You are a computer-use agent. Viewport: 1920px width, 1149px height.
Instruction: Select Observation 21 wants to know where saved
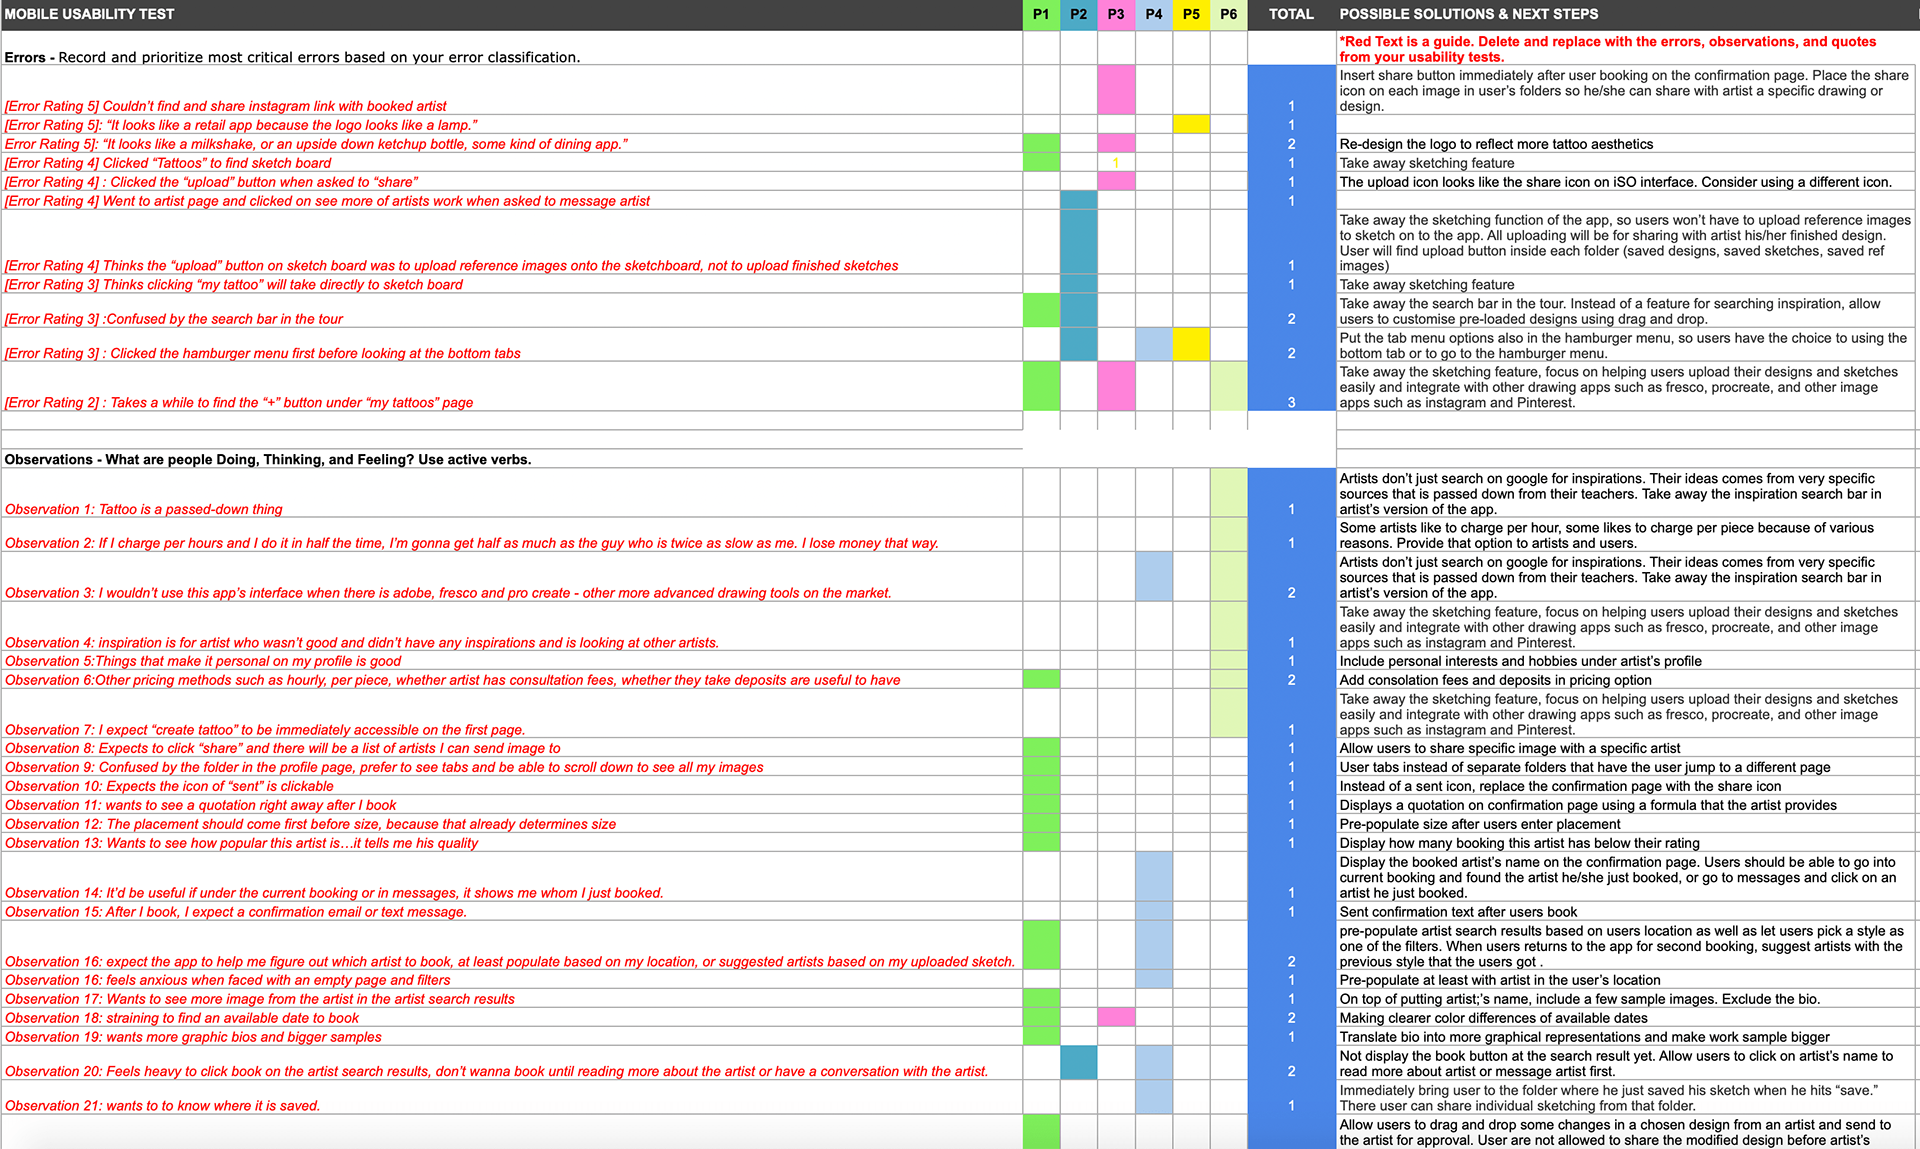511,1098
